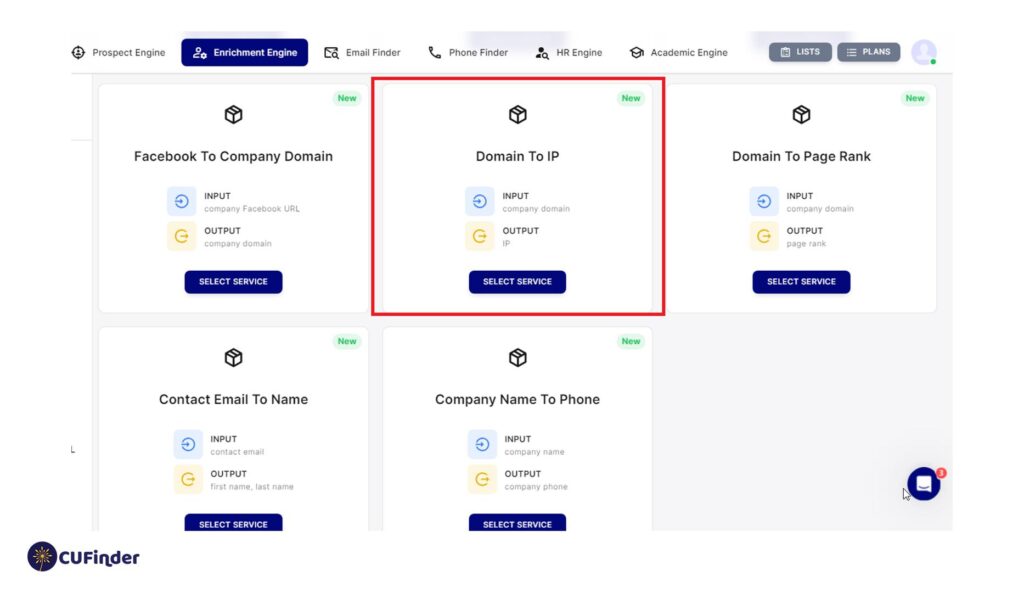The width and height of the screenshot is (1024, 593).
Task: Click the CUFinder logo
Action: click(84, 557)
